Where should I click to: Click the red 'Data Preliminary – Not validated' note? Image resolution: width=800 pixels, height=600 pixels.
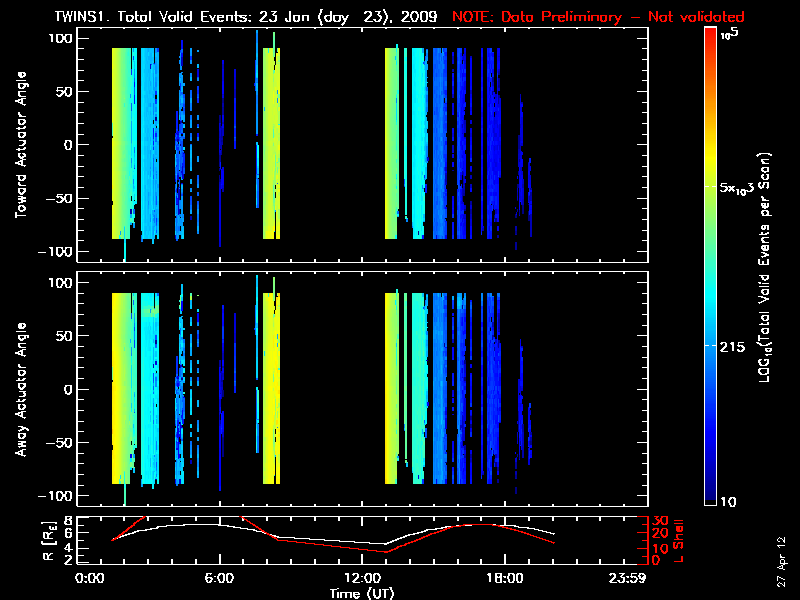[598, 17]
